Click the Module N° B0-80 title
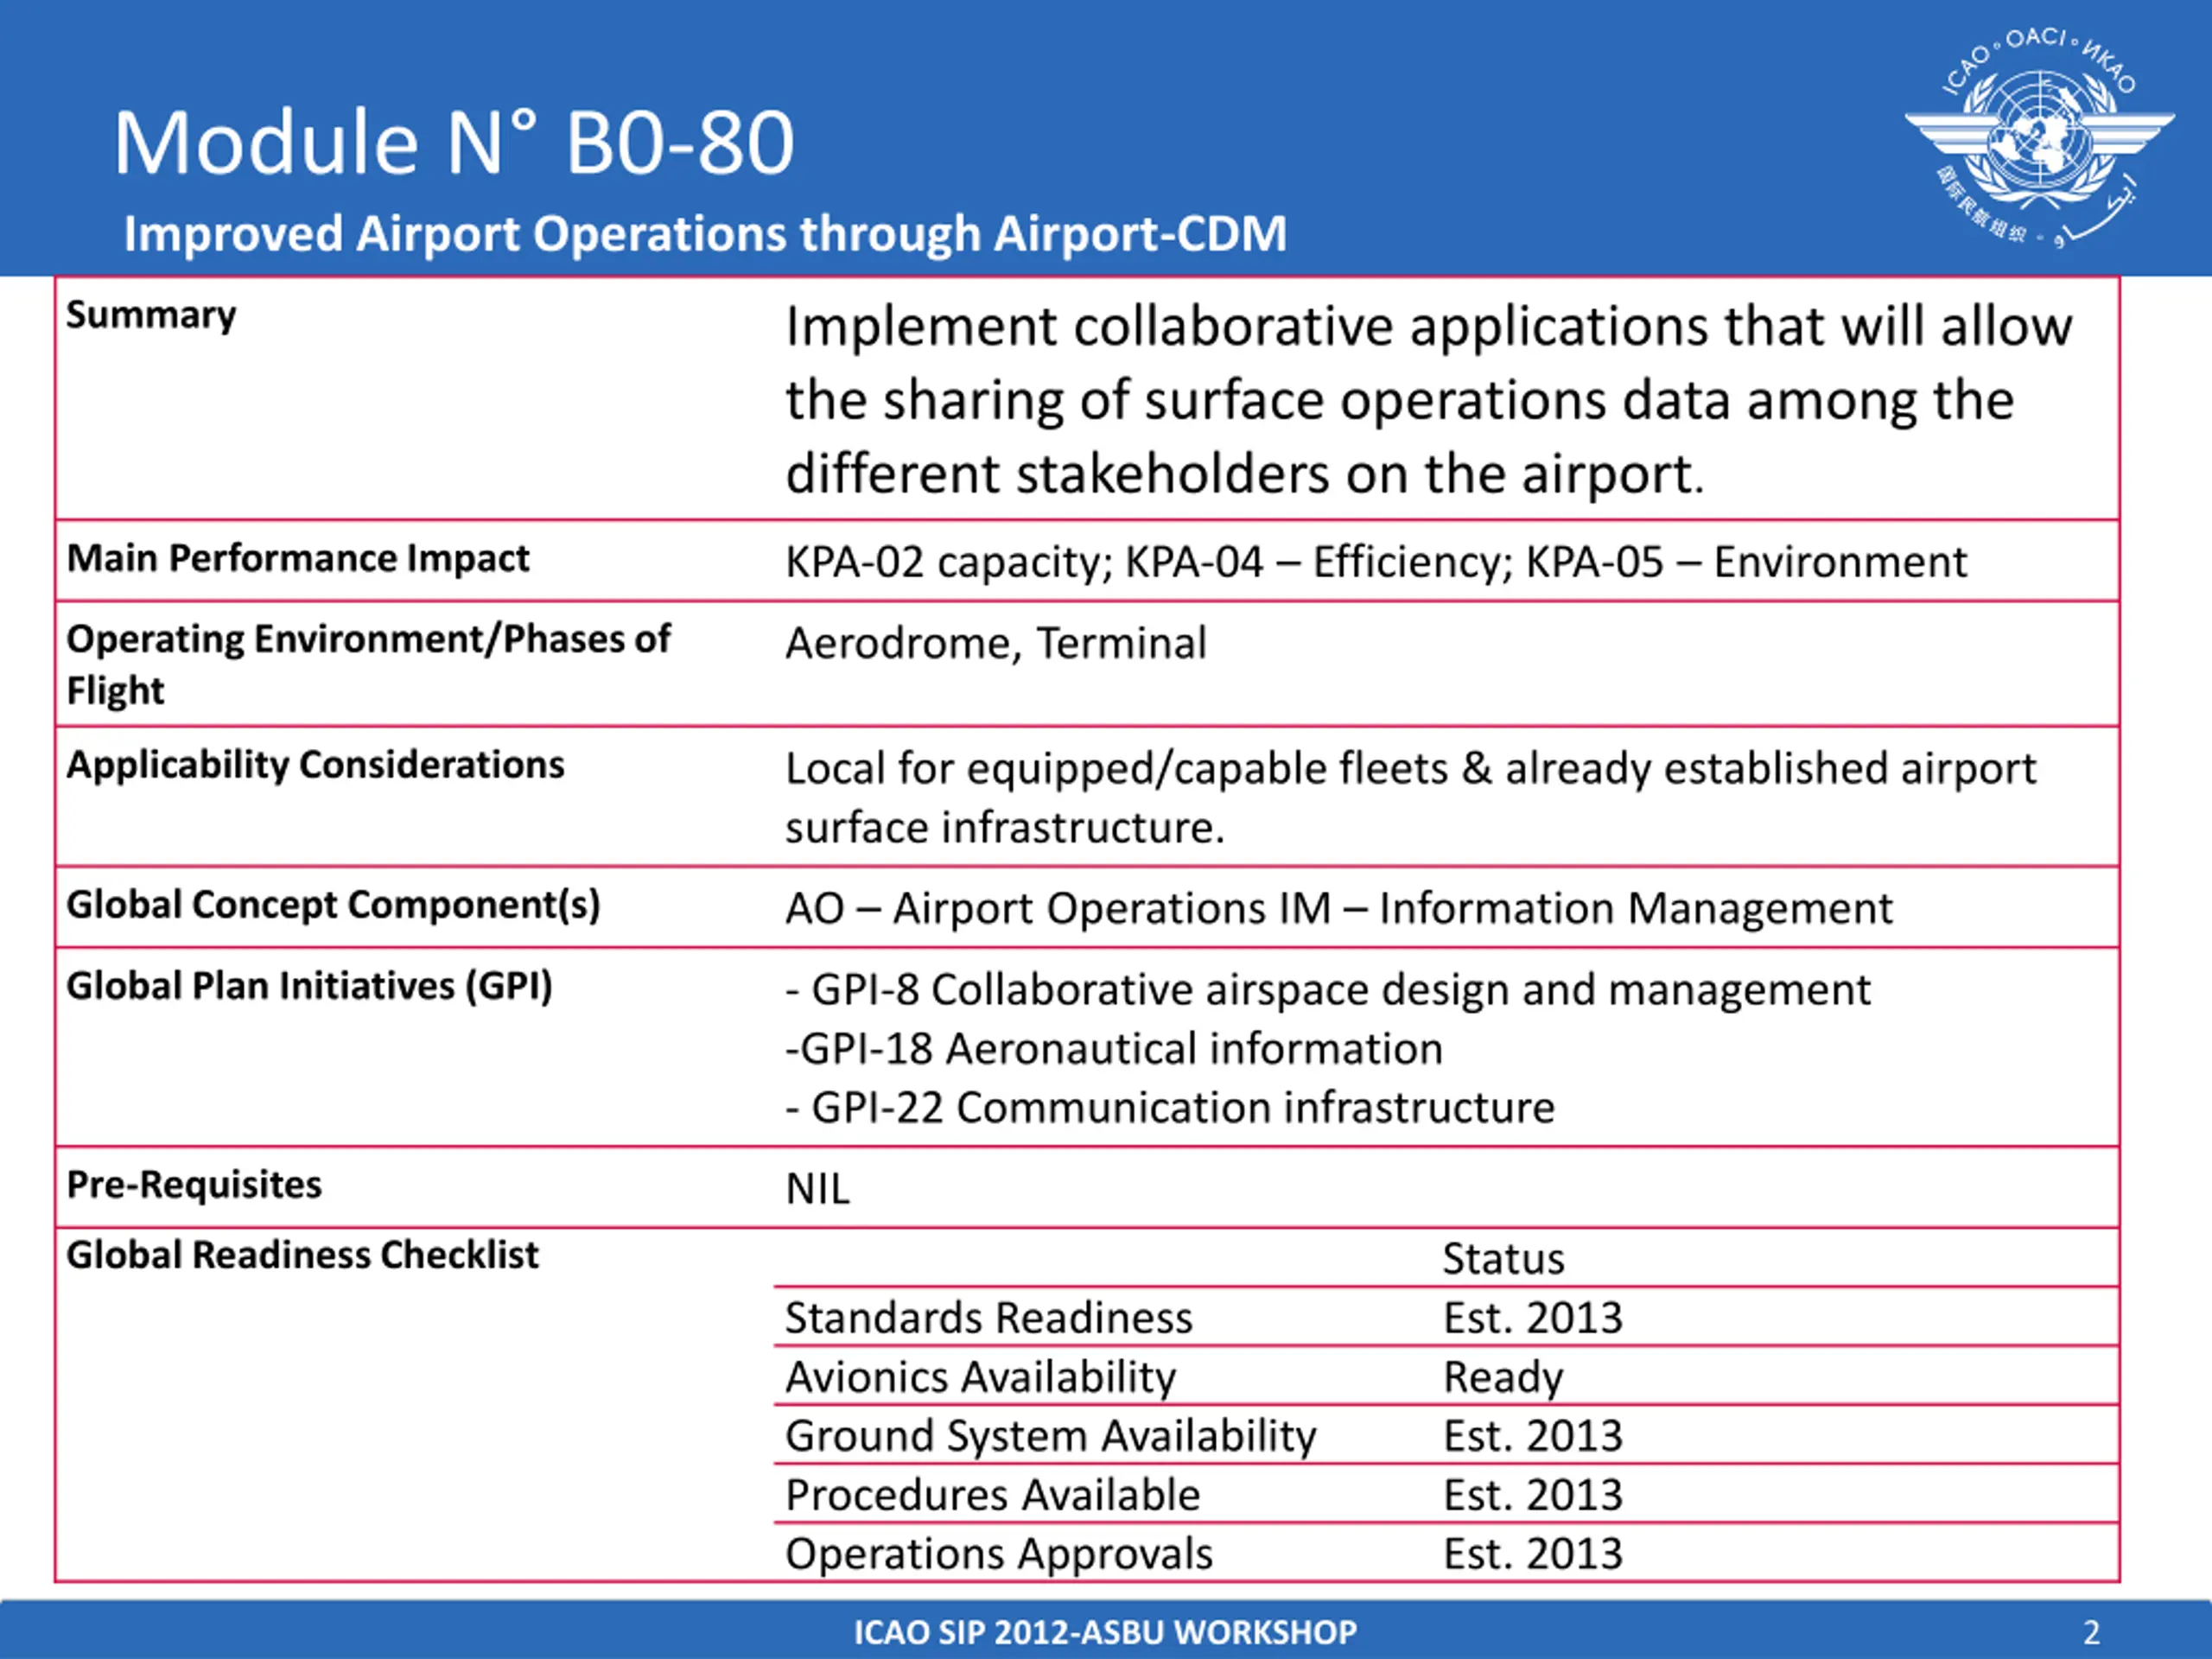2212x1659 pixels. (454, 143)
